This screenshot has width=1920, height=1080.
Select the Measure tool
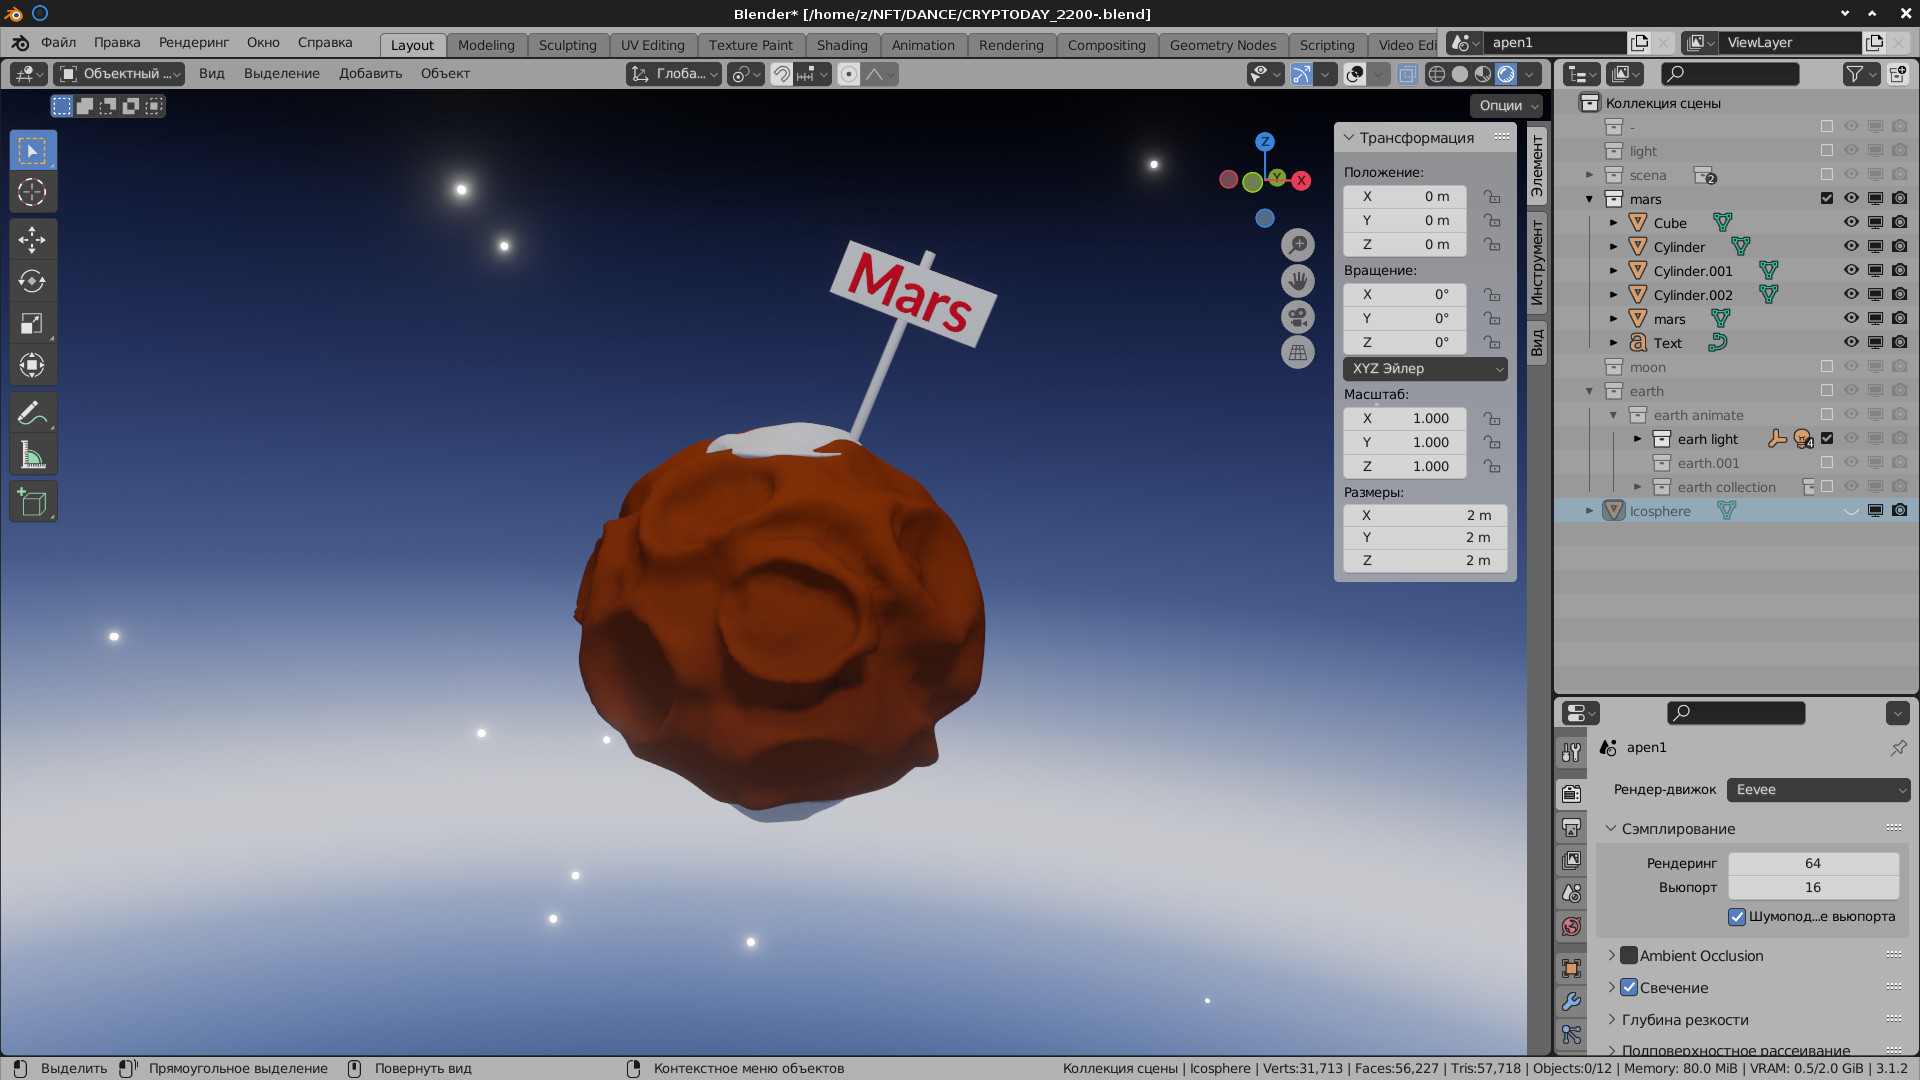point(32,456)
